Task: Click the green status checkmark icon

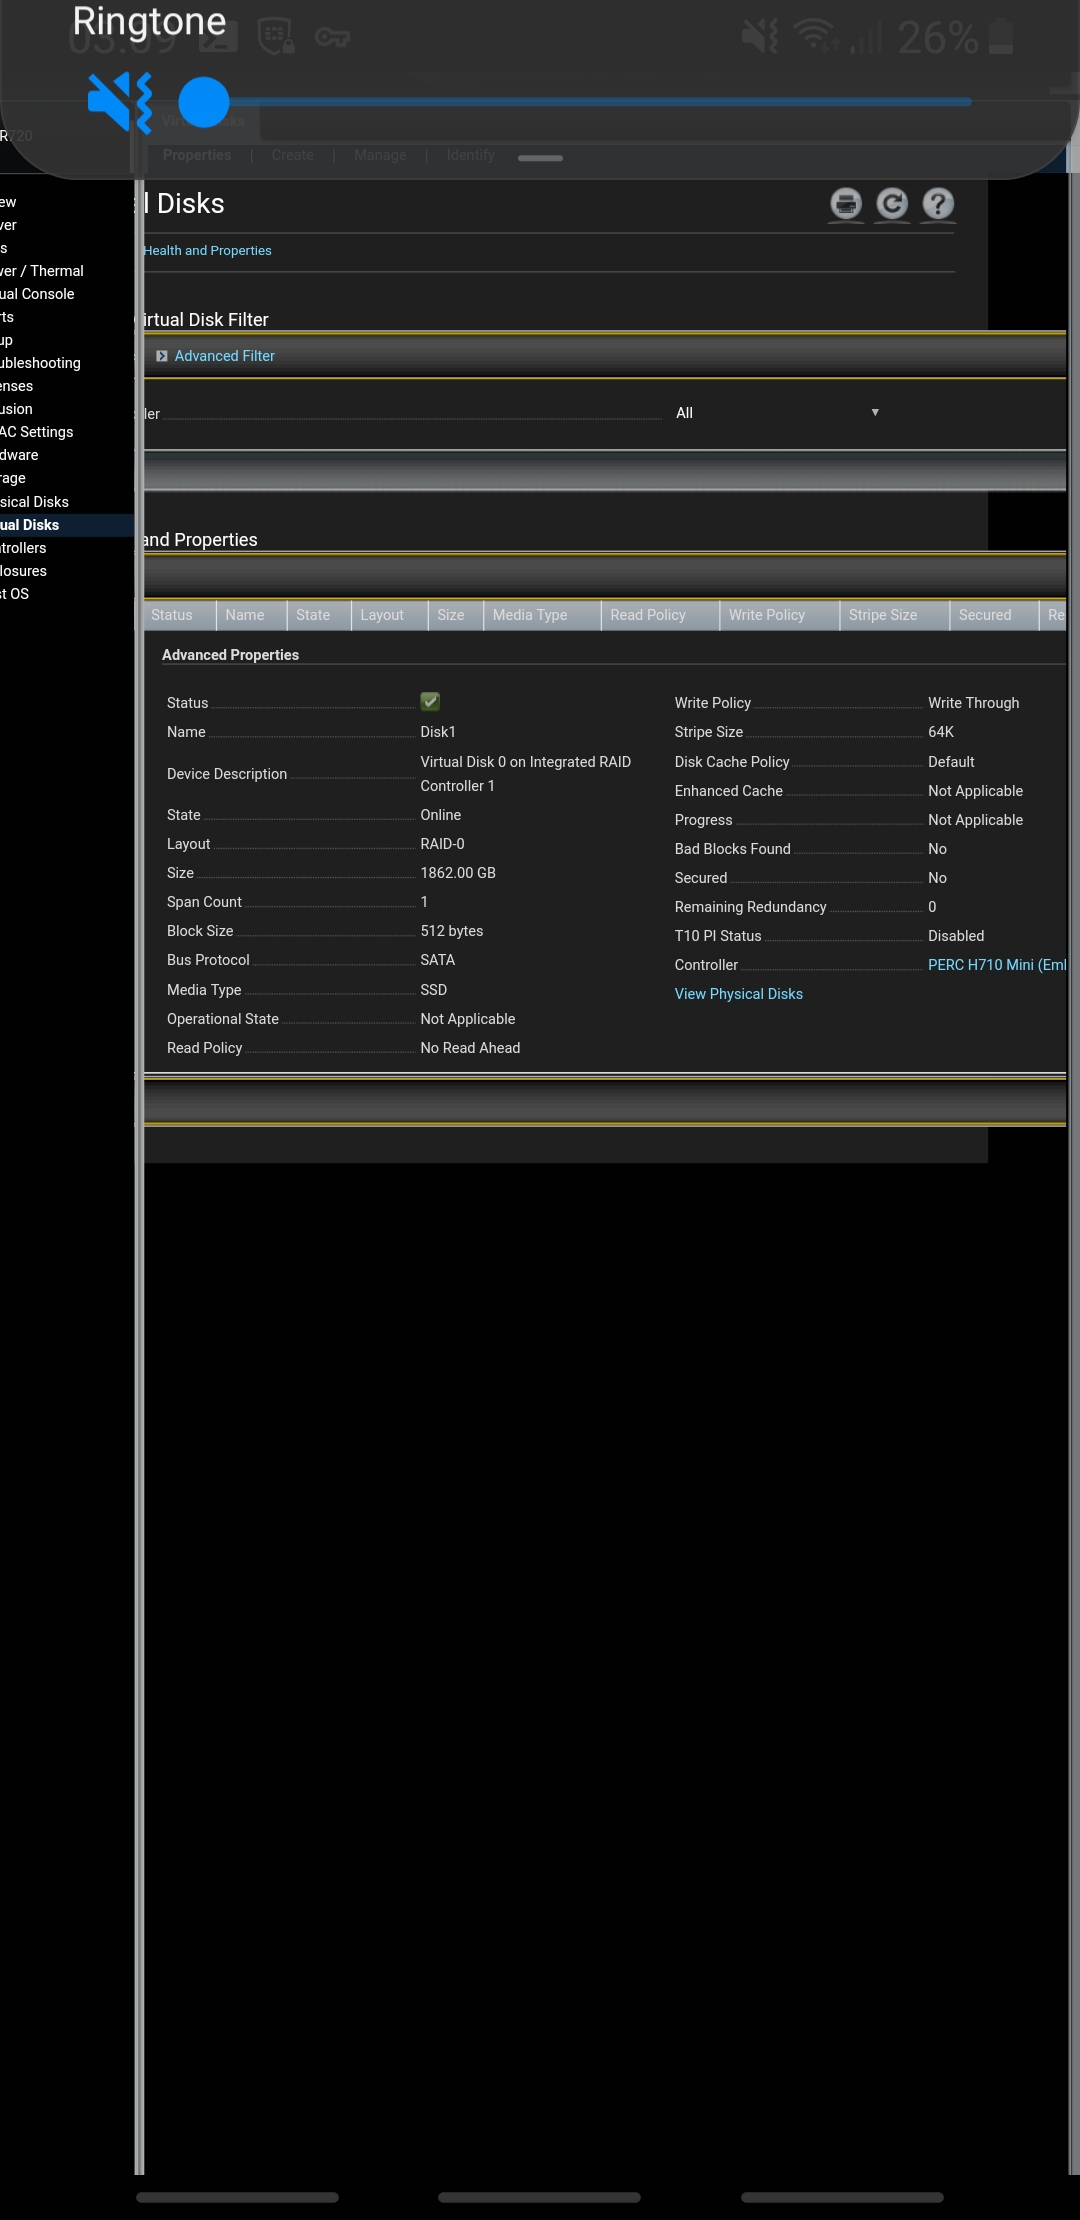Action: [x=430, y=702]
